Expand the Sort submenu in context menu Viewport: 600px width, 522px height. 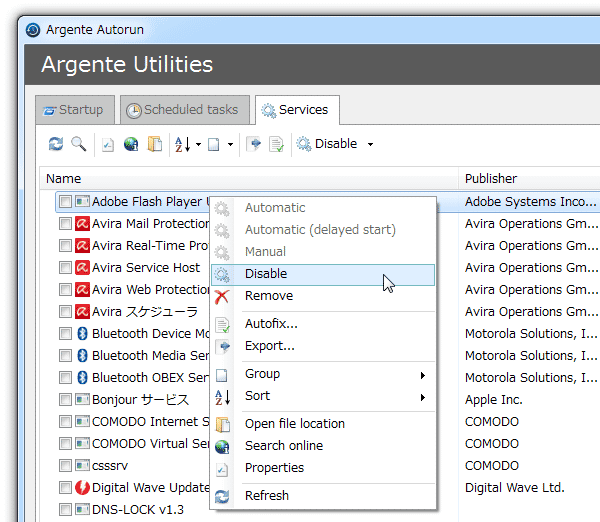coord(323,396)
